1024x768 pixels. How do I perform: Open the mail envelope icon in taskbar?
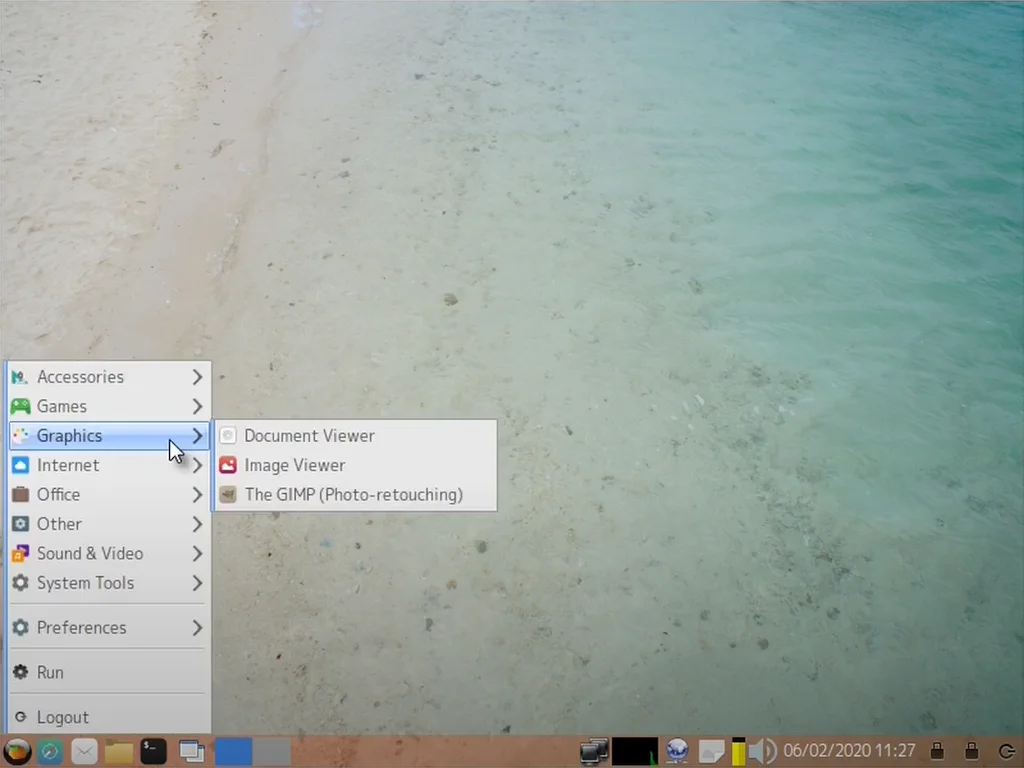(x=84, y=751)
